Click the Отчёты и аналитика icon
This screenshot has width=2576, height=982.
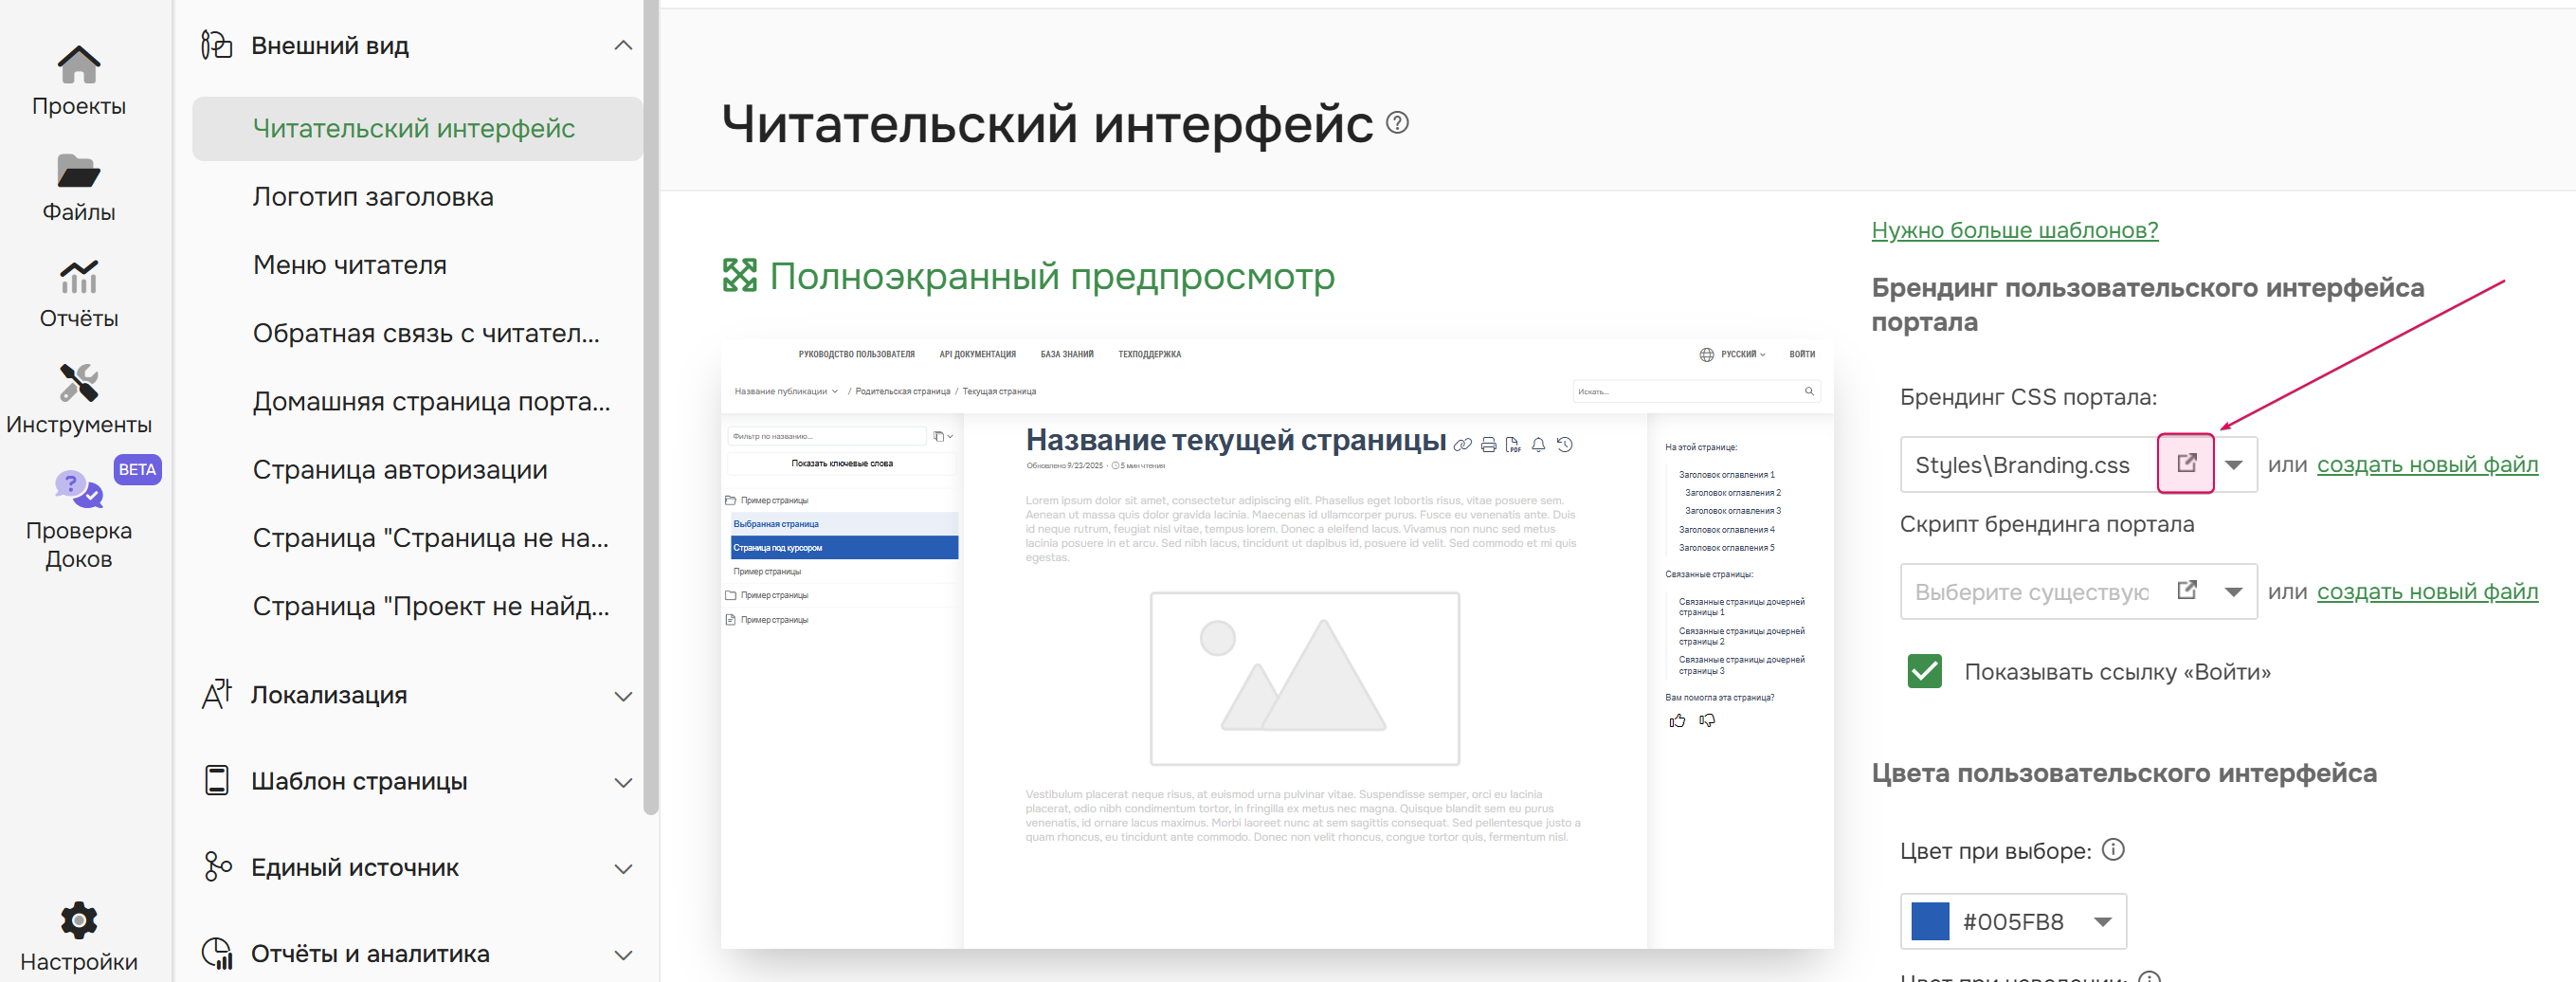pyautogui.click(x=216, y=953)
